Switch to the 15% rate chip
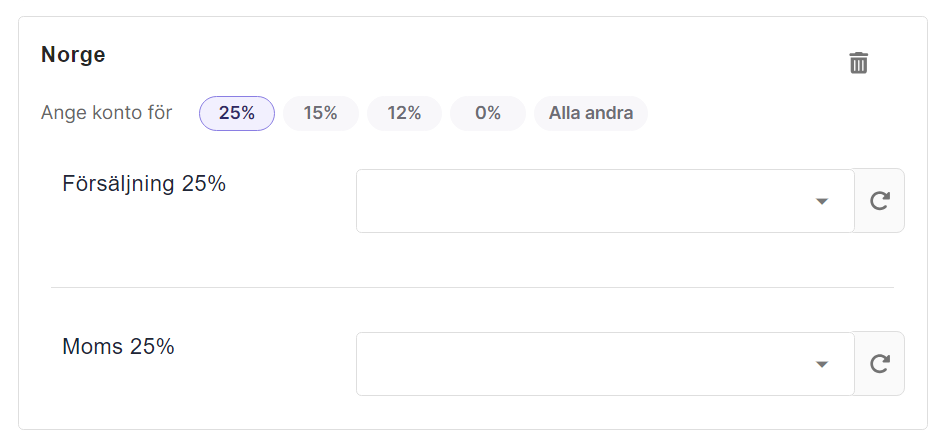This screenshot has height=437, width=946. tap(321, 113)
